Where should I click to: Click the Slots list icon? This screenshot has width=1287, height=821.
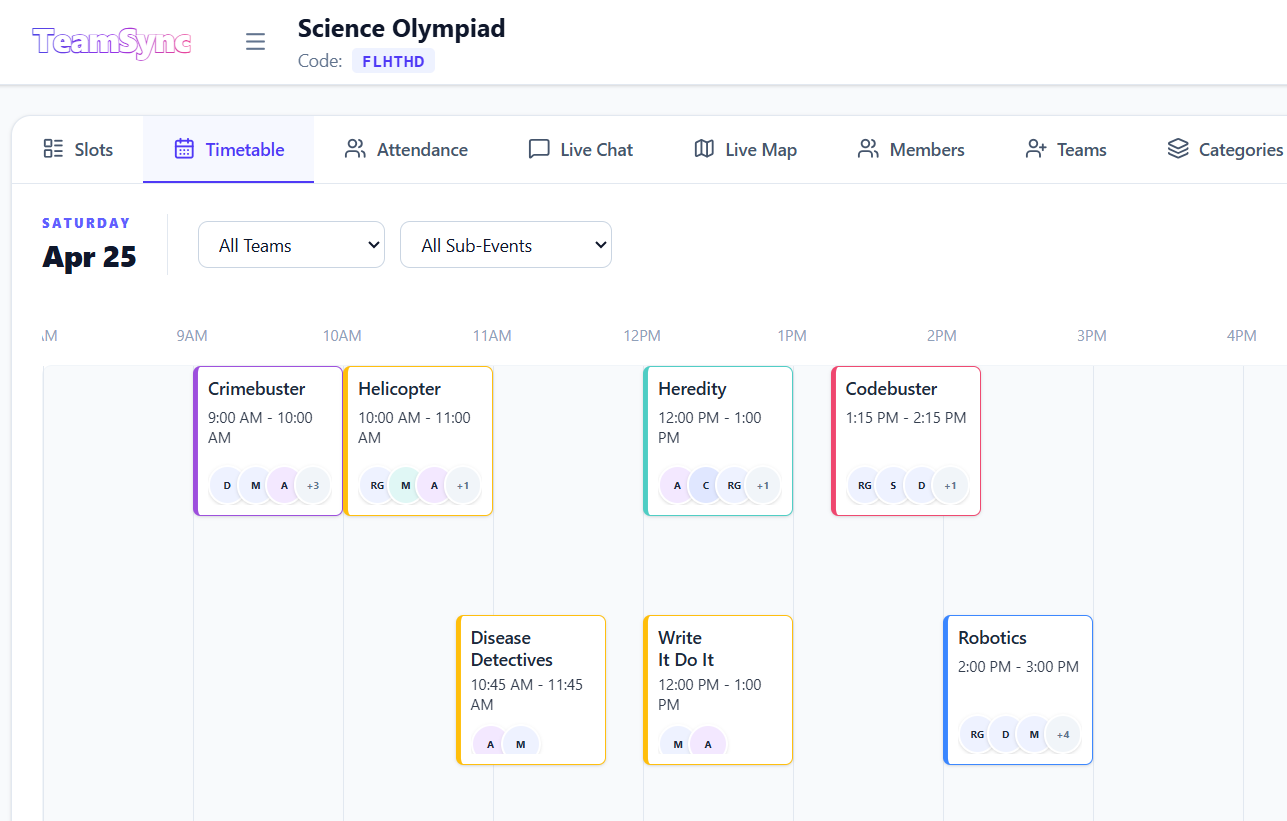tap(53, 149)
